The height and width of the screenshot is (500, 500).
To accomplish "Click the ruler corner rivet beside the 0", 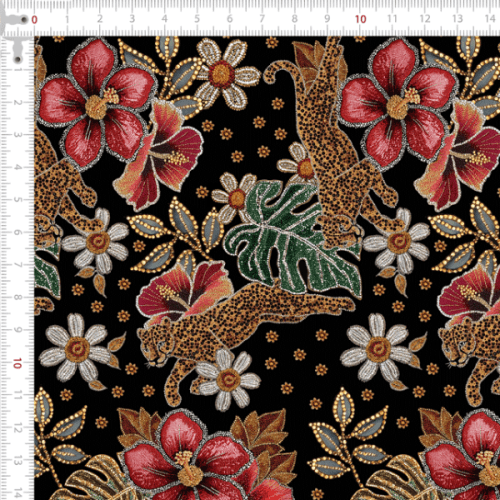I will (x=24, y=20).
